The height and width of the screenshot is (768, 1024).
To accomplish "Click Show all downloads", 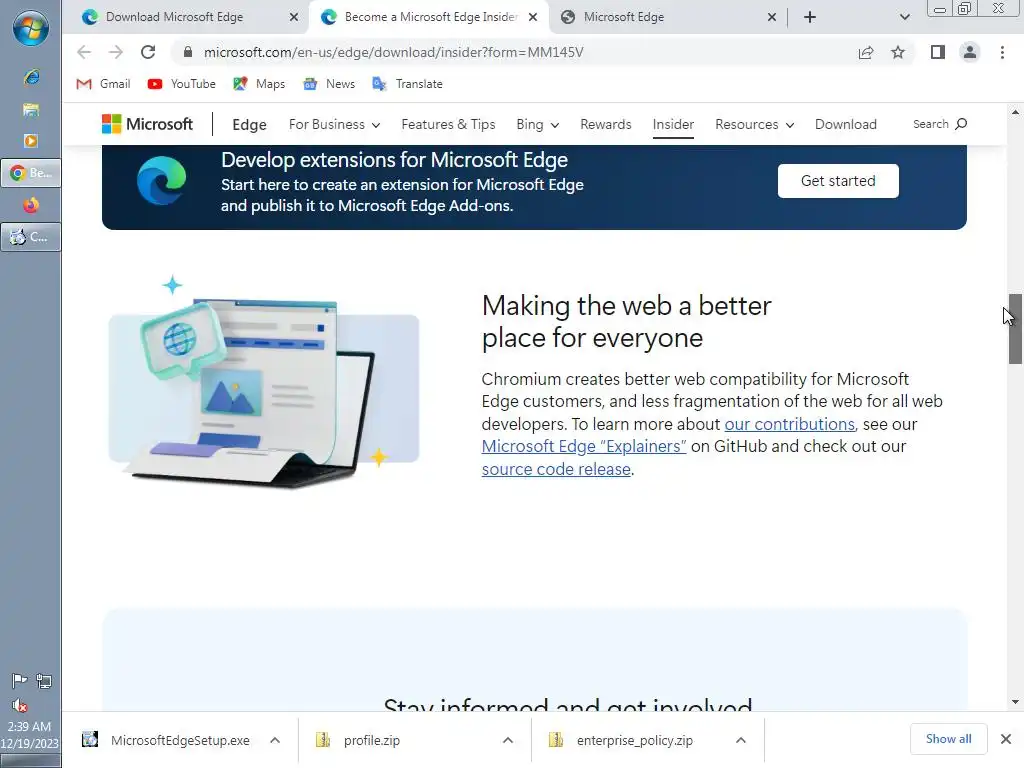I will [948, 739].
